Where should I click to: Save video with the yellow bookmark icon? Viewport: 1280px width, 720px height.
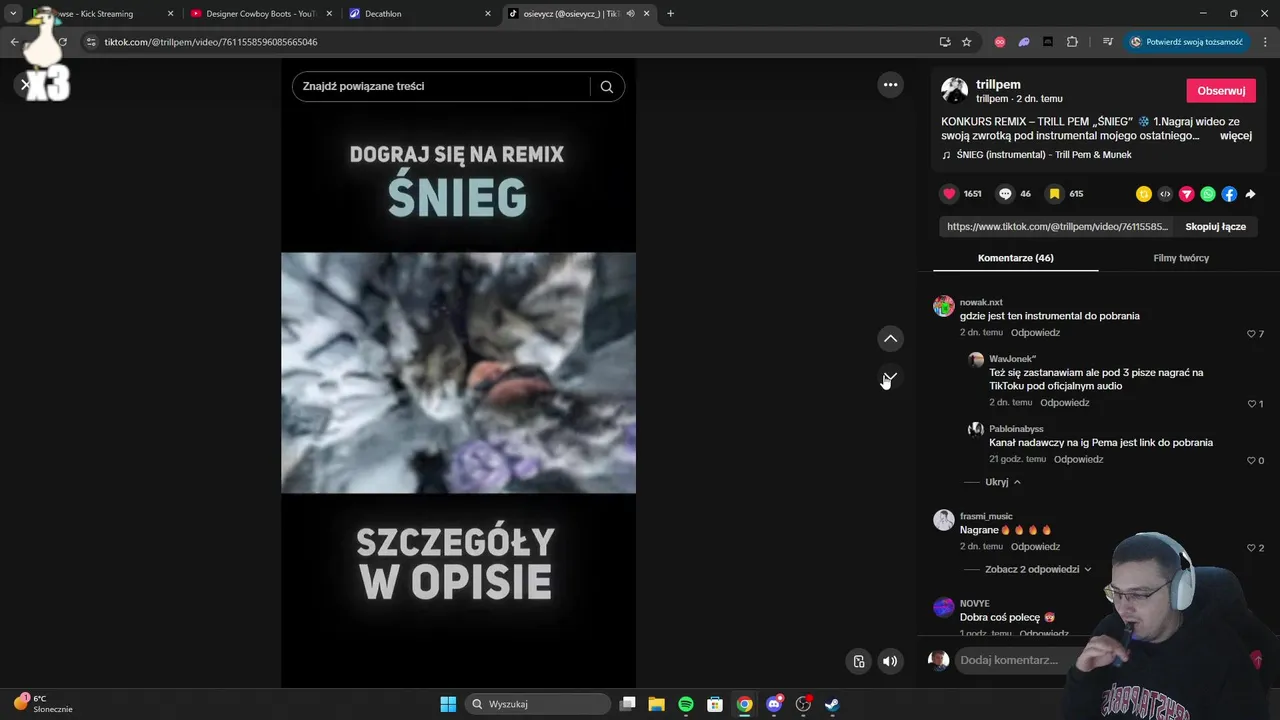(1054, 194)
